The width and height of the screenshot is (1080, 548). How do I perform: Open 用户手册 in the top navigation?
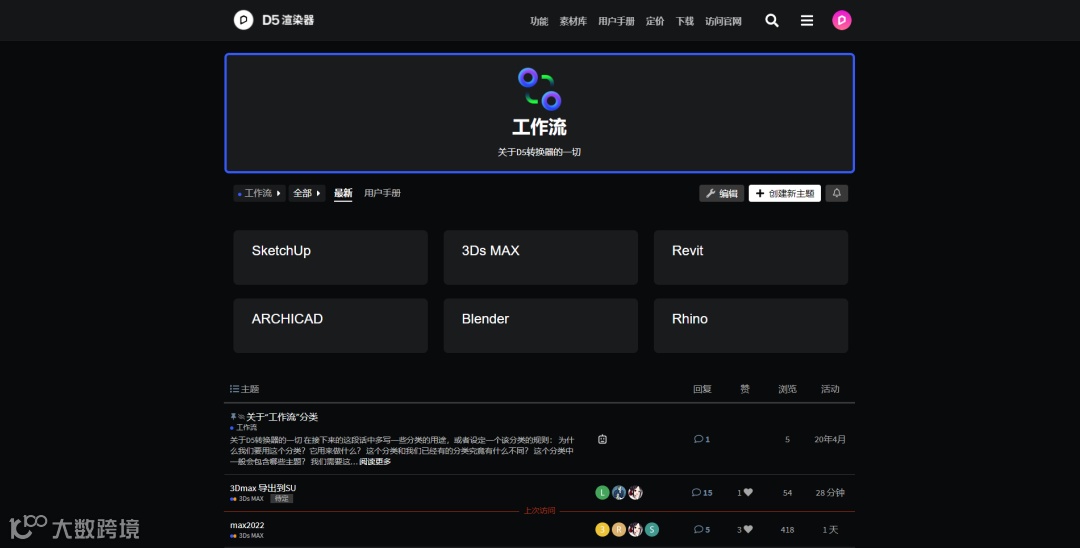click(x=616, y=21)
